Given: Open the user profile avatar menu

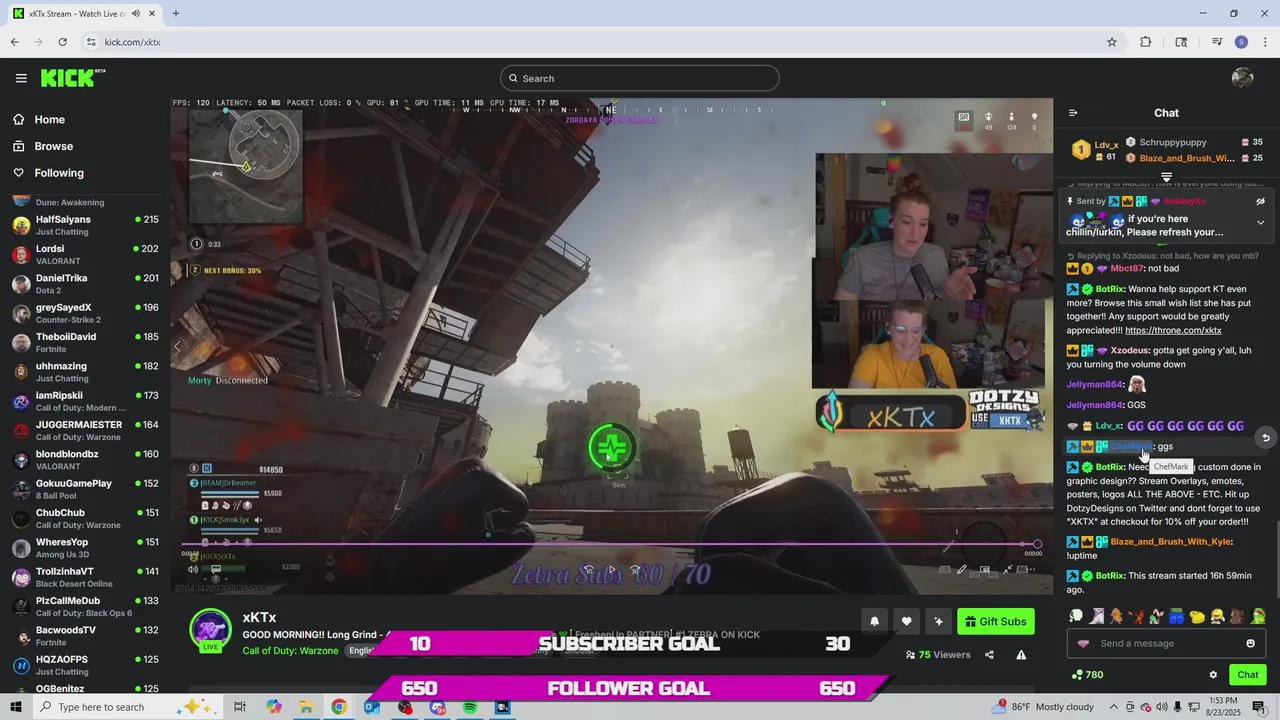Looking at the screenshot, I should 1243,78.
